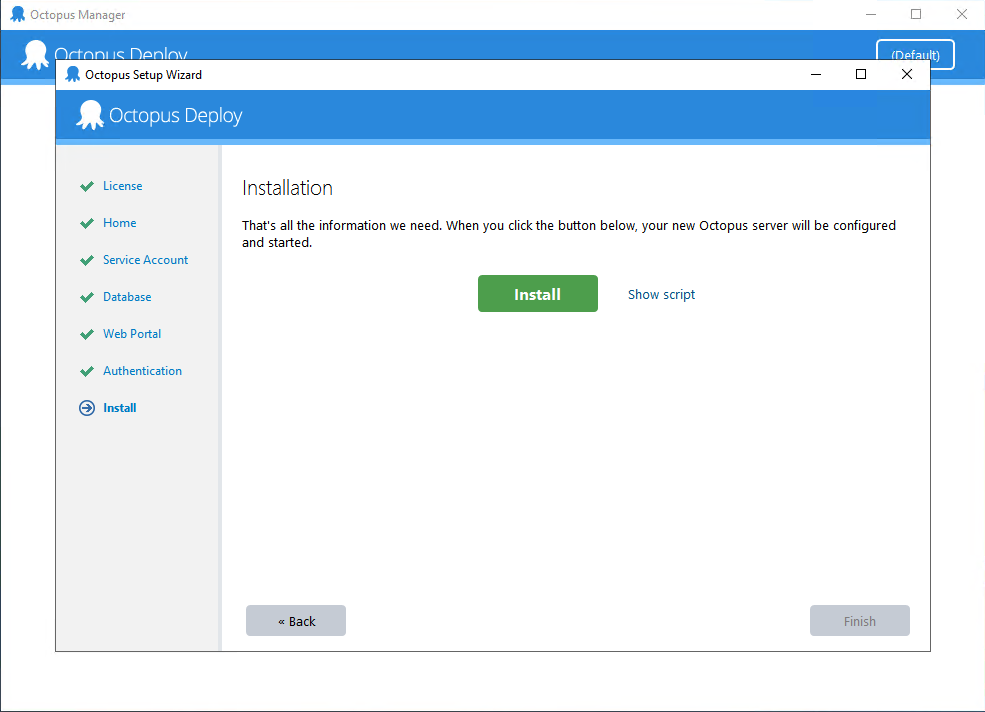Jump to the Authentication step
Screen dimensions: 985x712
click(143, 371)
